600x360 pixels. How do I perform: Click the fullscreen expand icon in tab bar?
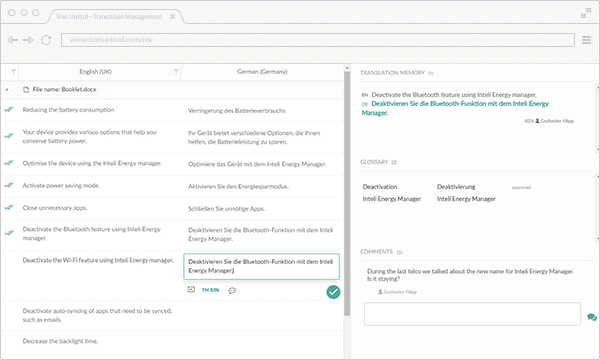click(x=585, y=13)
